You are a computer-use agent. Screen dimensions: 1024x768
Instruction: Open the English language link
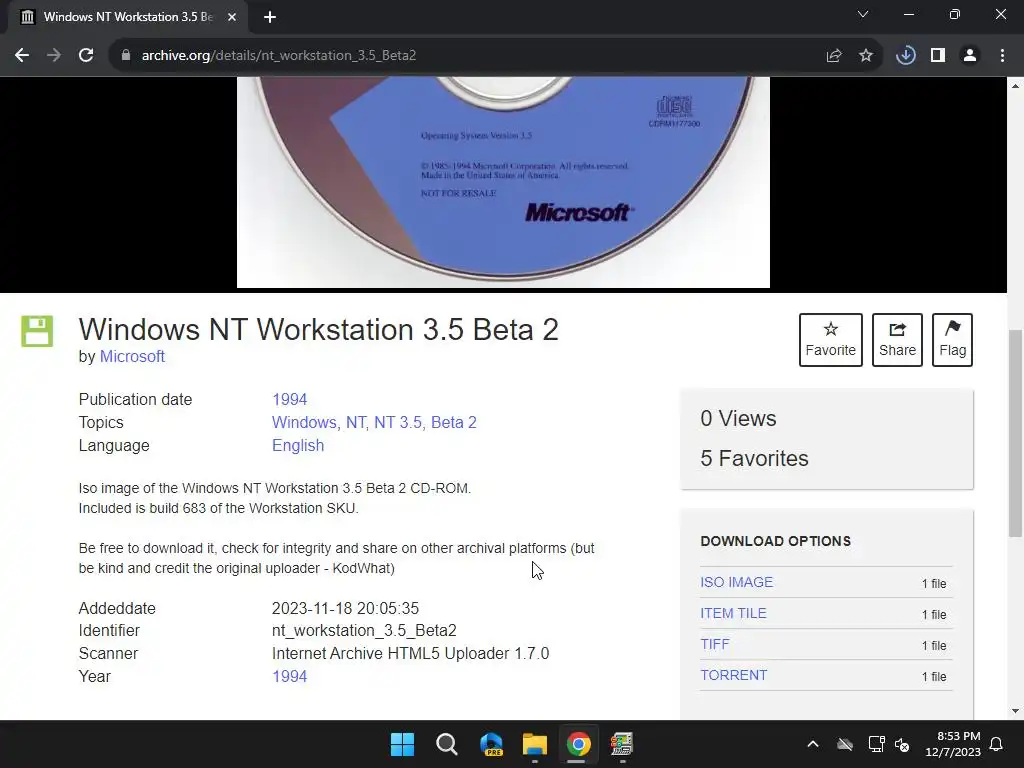(x=298, y=445)
